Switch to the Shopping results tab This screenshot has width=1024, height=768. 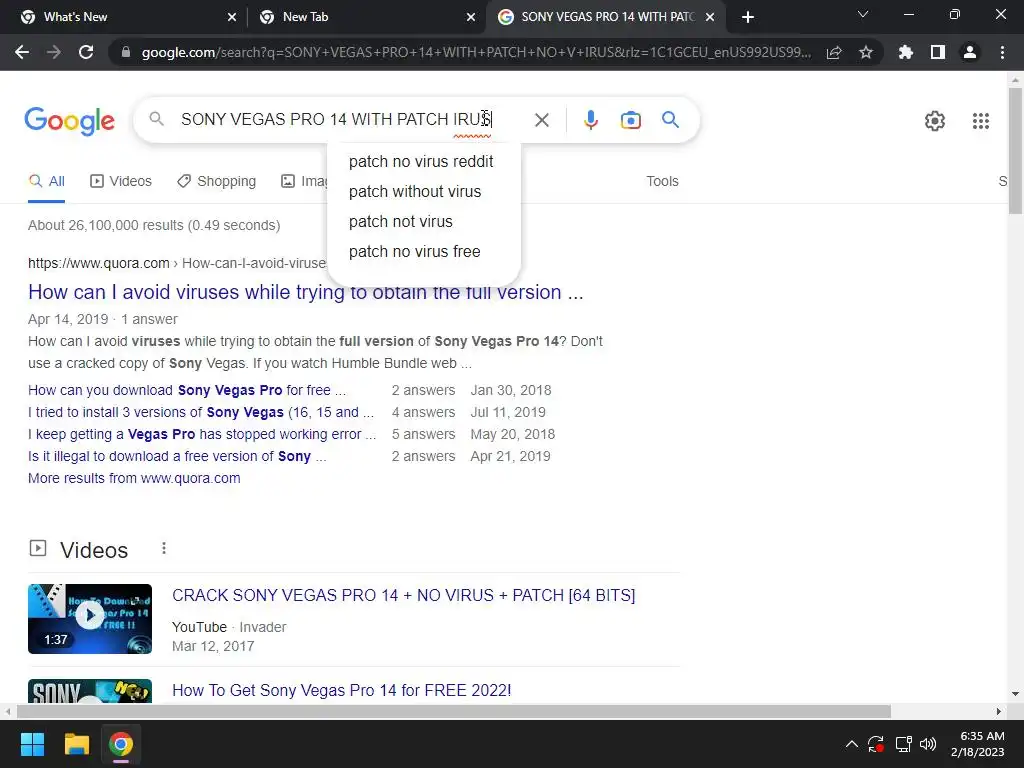click(217, 182)
